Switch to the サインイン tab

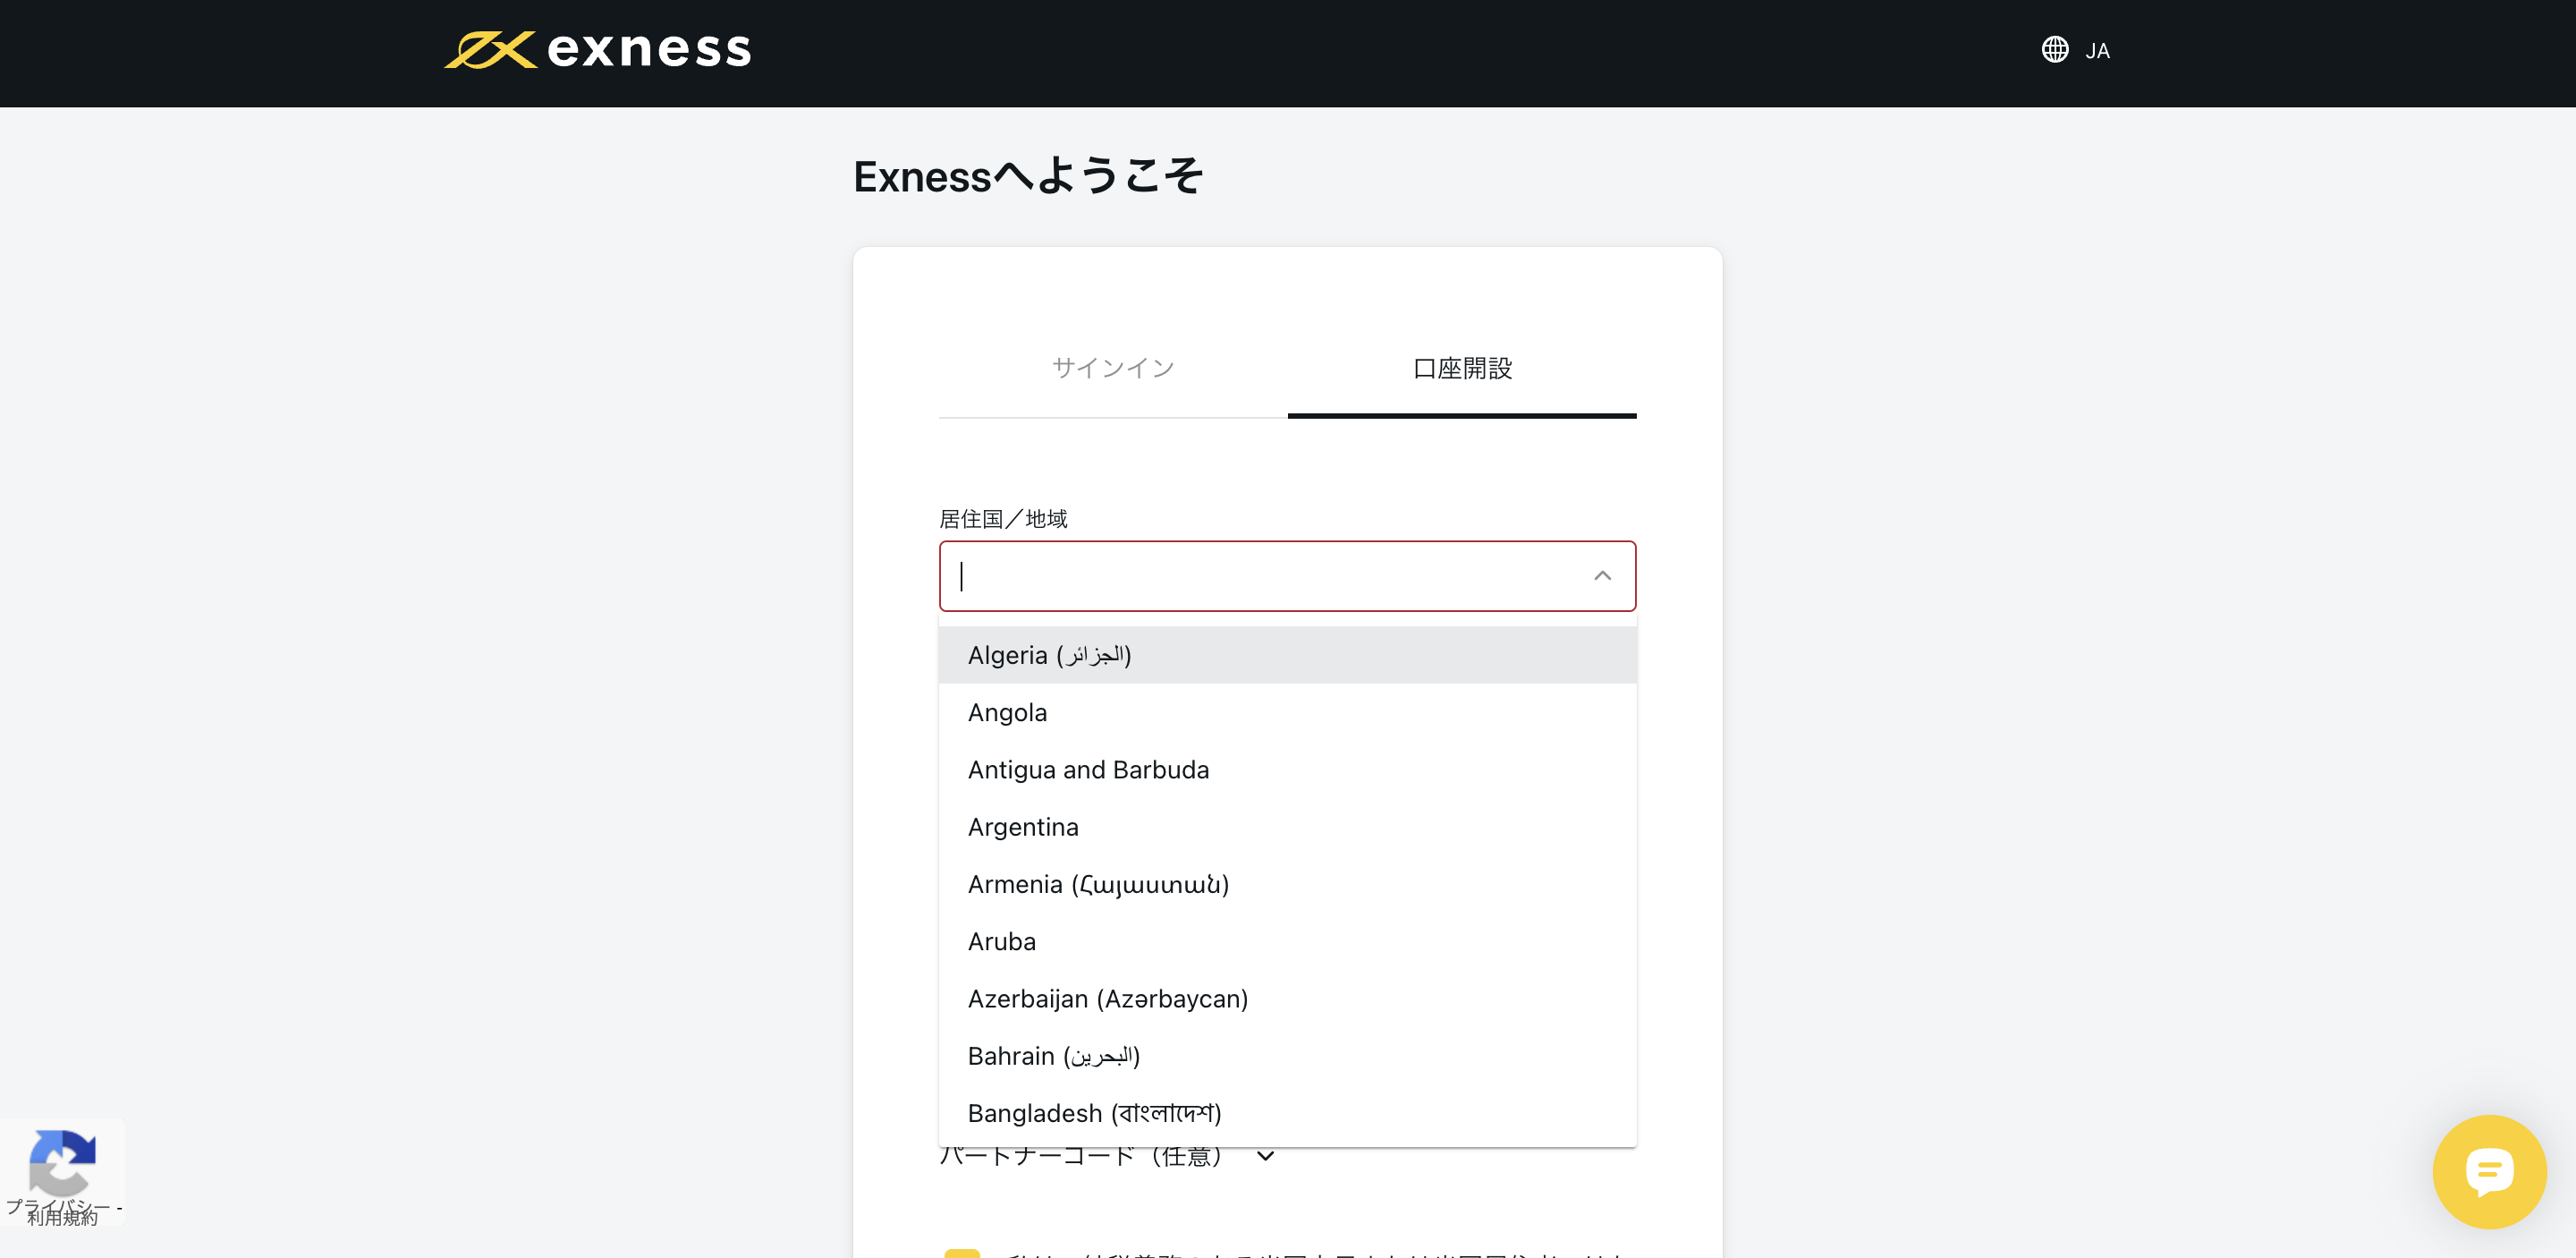coord(1113,368)
